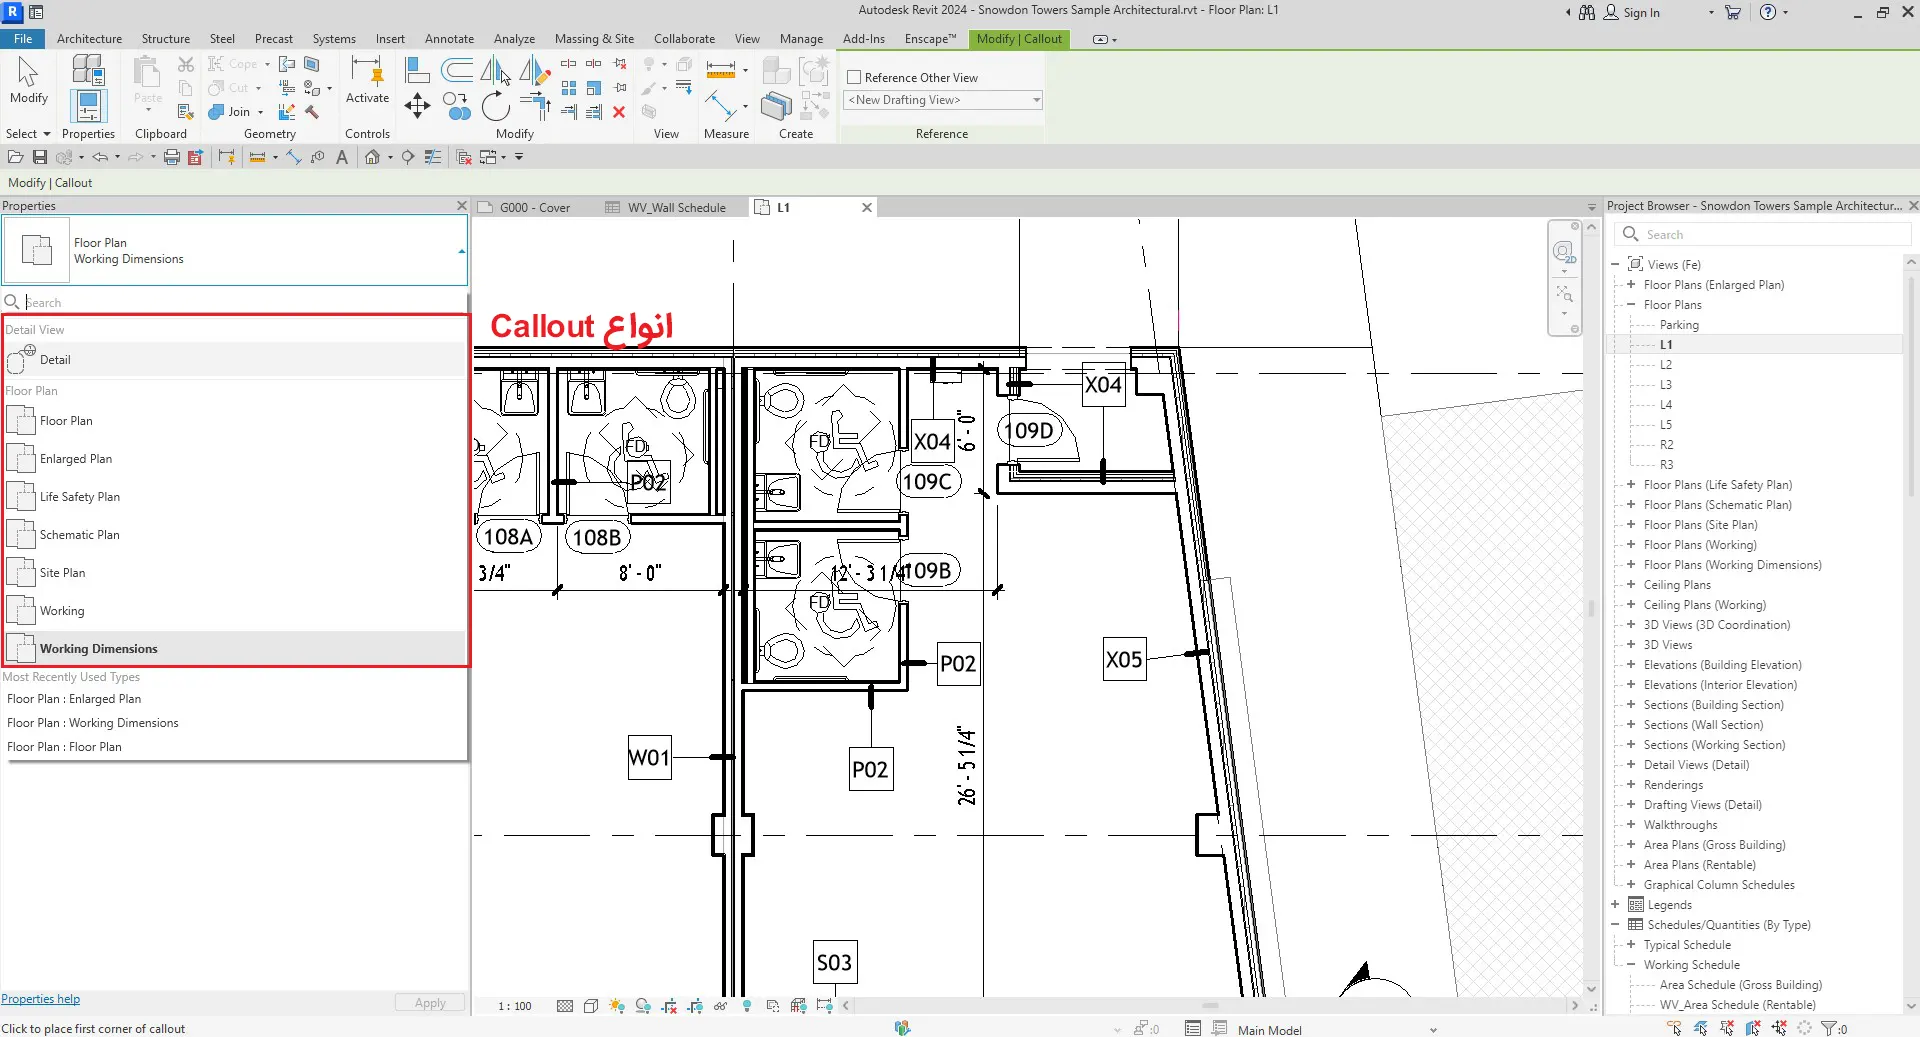The image size is (1920, 1037).
Task: Toggle visual style in view control bar
Action: pos(591,1005)
